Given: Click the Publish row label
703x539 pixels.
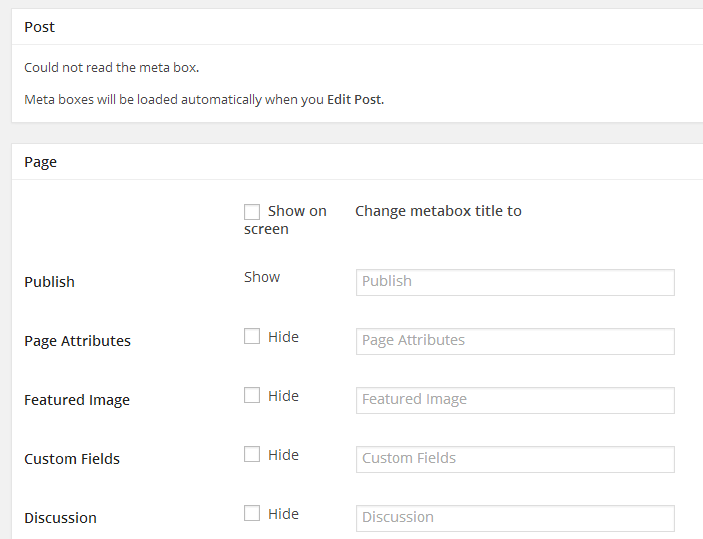Looking at the screenshot, I should click(50, 282).
